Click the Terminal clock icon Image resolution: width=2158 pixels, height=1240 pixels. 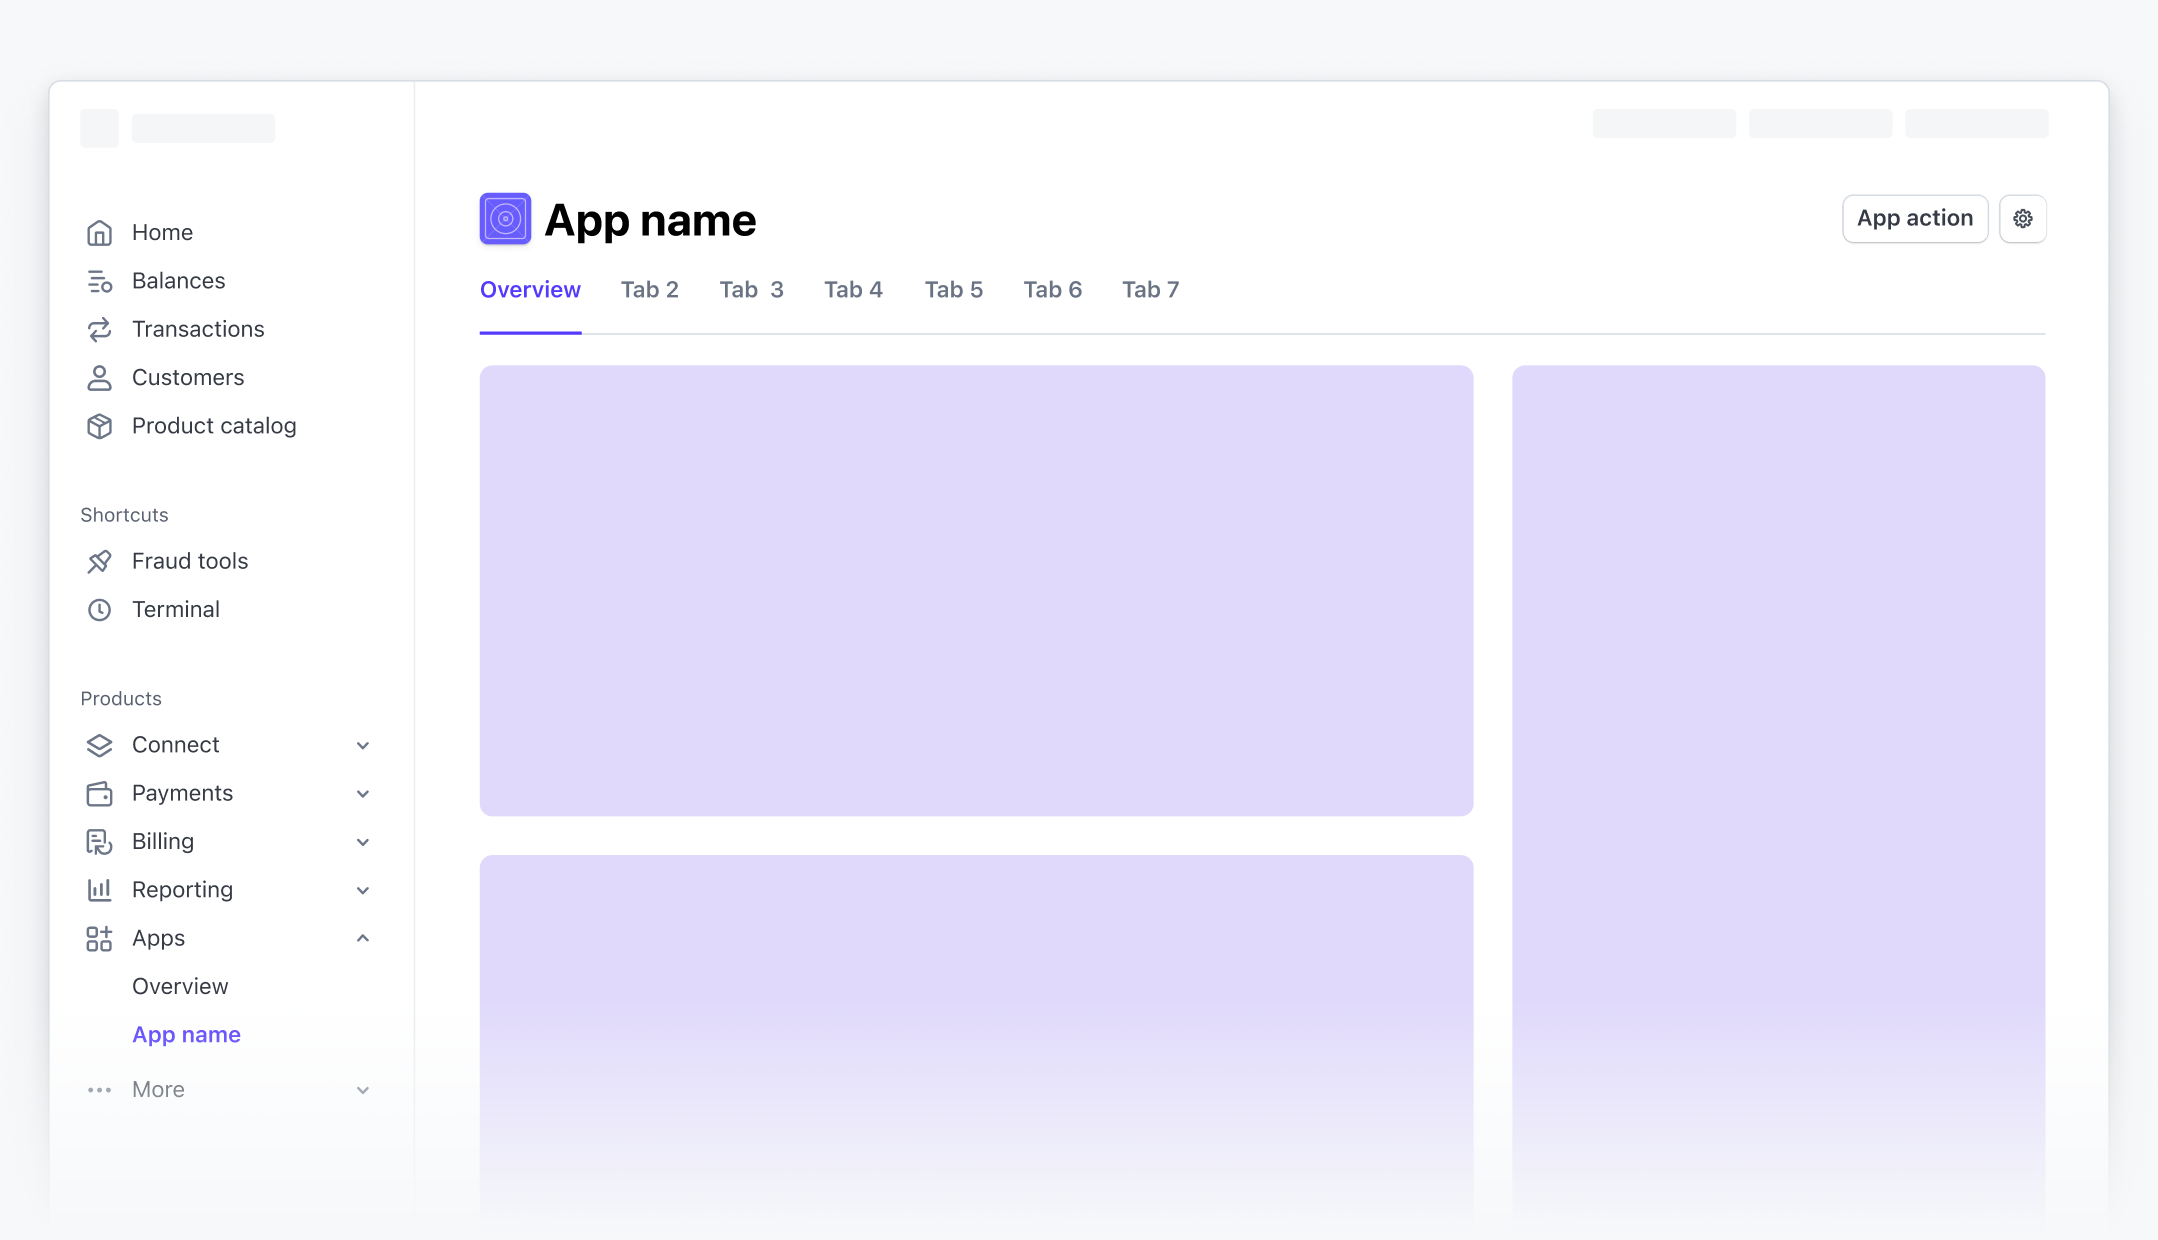[x=99, y=610]
